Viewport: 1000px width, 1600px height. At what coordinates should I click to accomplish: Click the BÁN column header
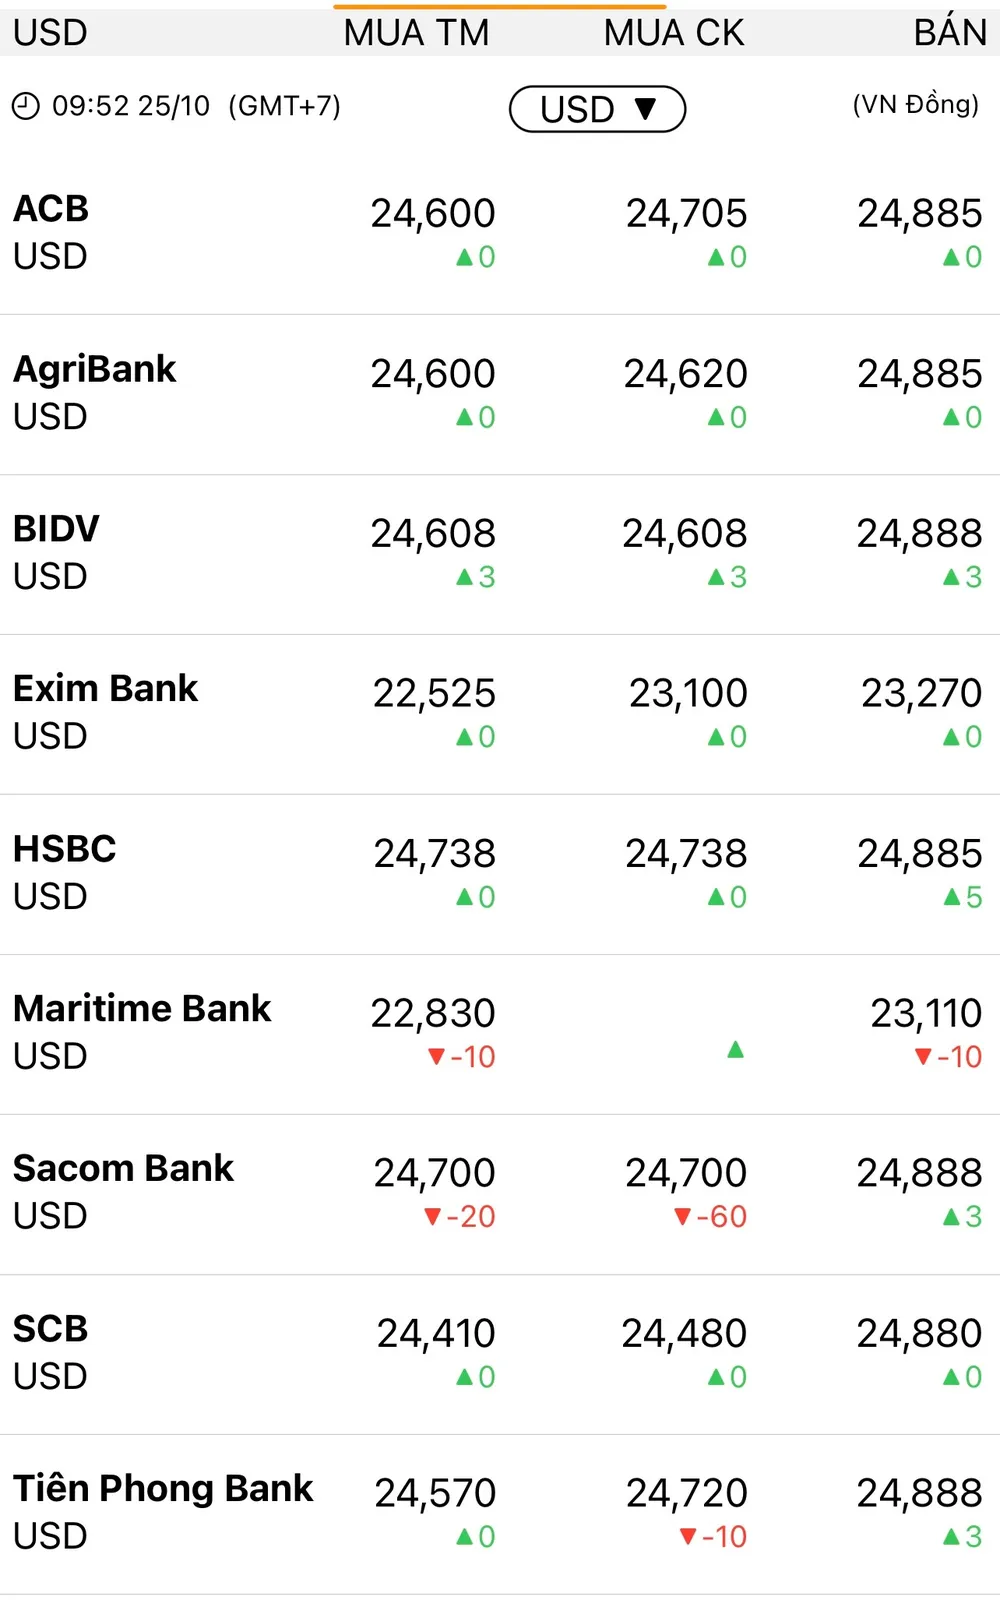948,32
